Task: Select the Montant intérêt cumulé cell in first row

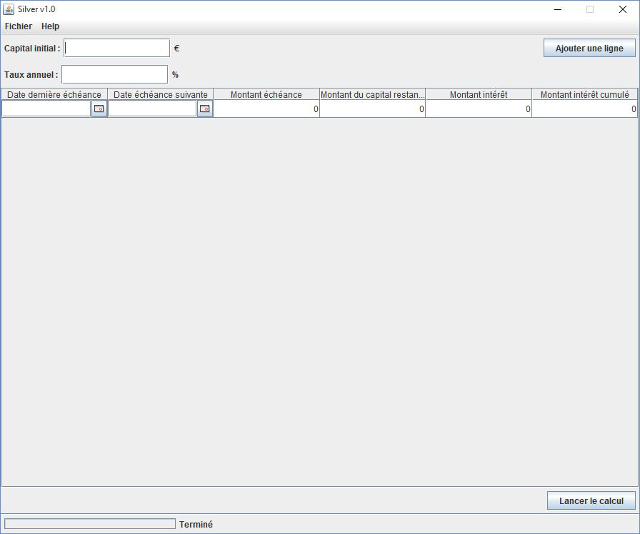Action: pyautogui.click(x=584, y=109)
